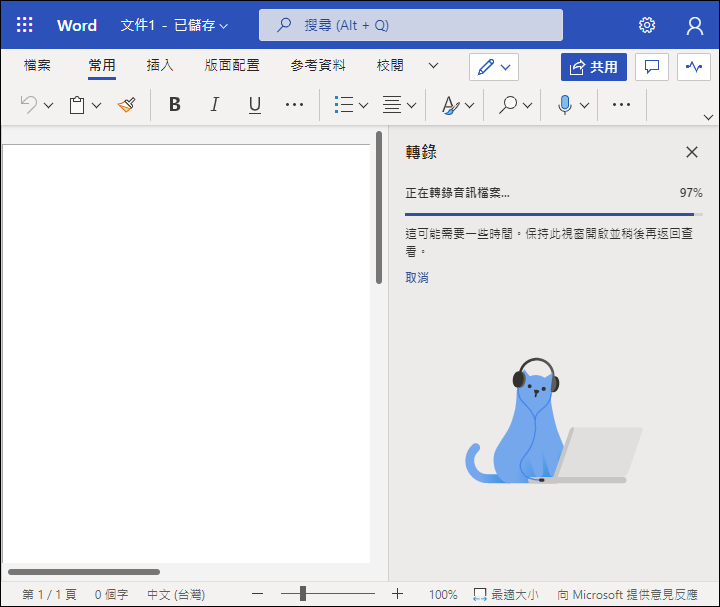Click the Styles icon
The image size is (720, 607).
pos(450,105)
